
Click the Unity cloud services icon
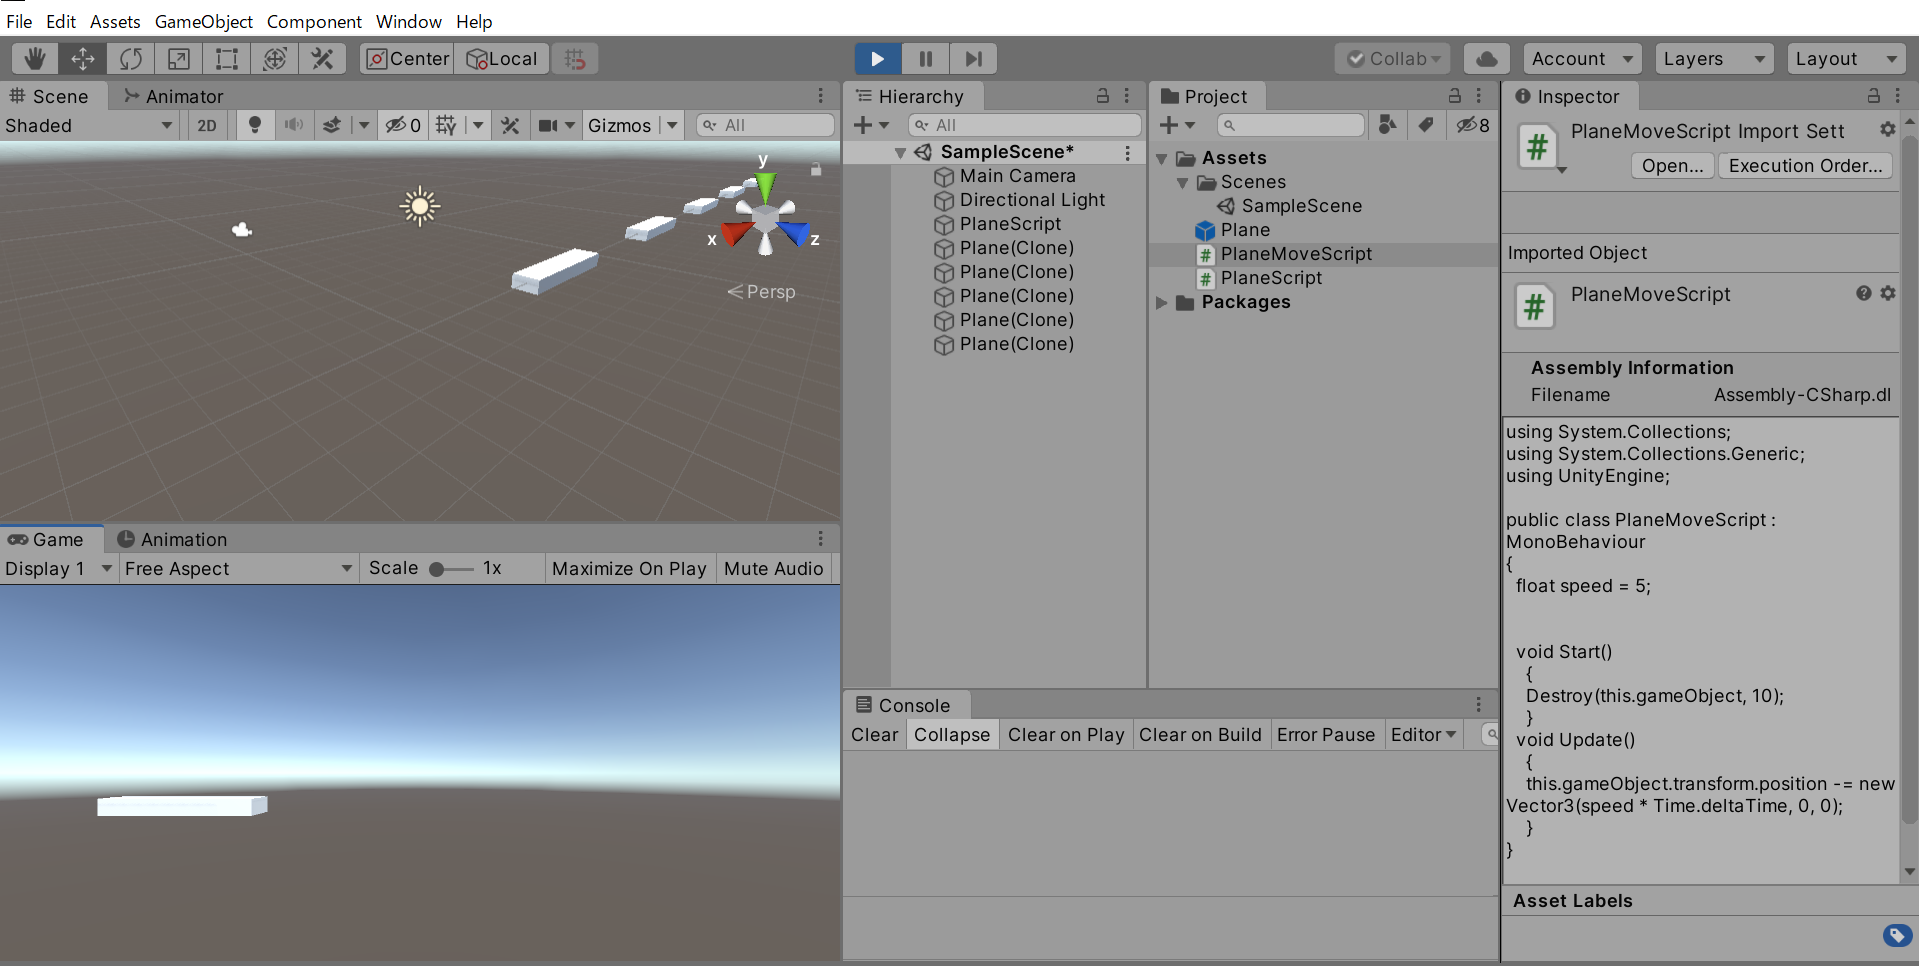1486,58
